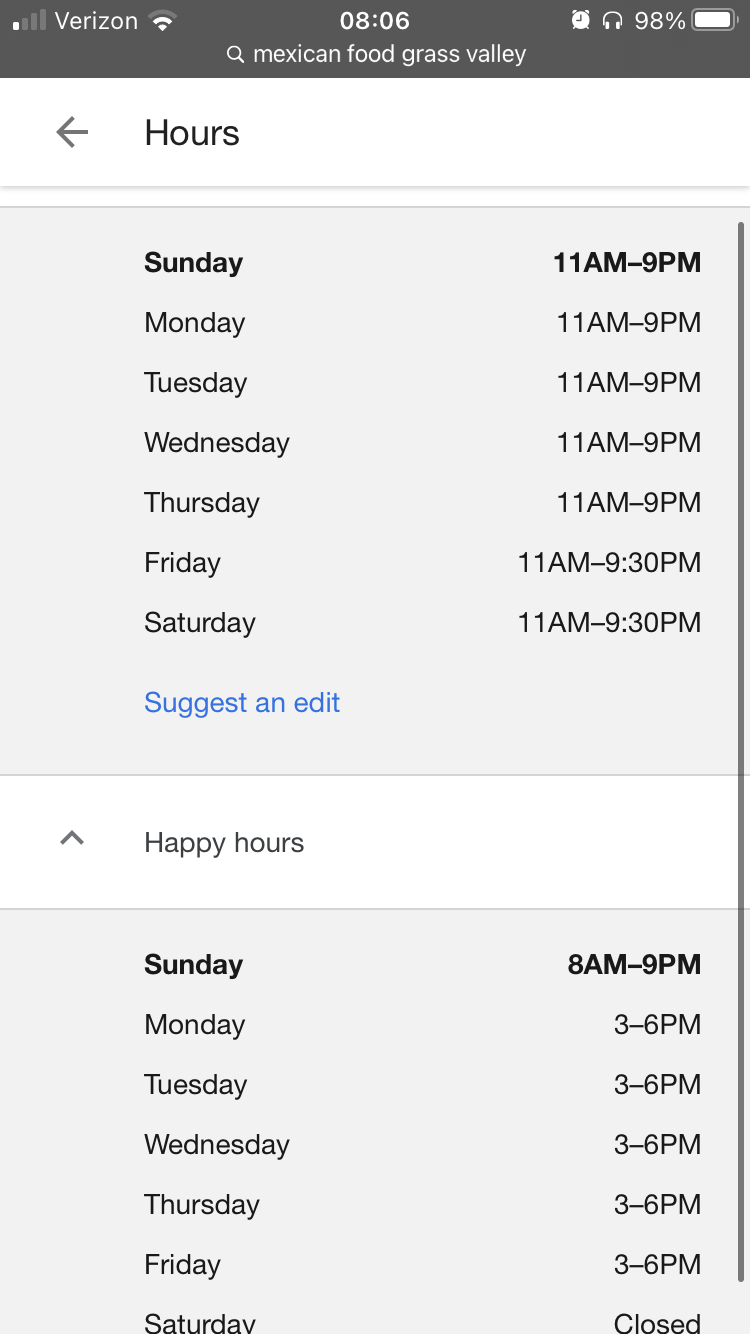The width and height of the screenshot is (750, 1334).
Task: Tap the headphones status icon
Action: pos(612,20)
